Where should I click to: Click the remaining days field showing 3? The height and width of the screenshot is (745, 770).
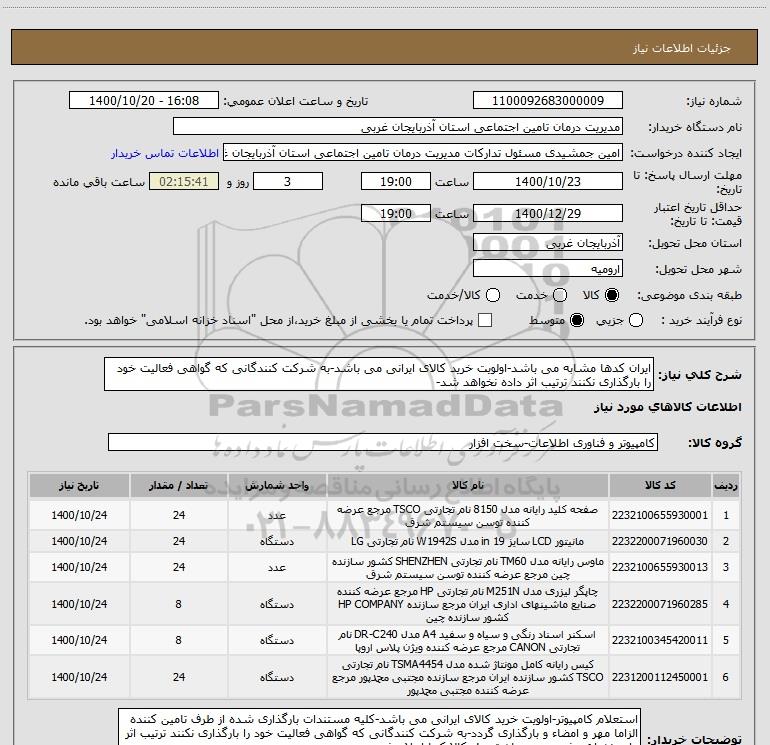point(288,181)
